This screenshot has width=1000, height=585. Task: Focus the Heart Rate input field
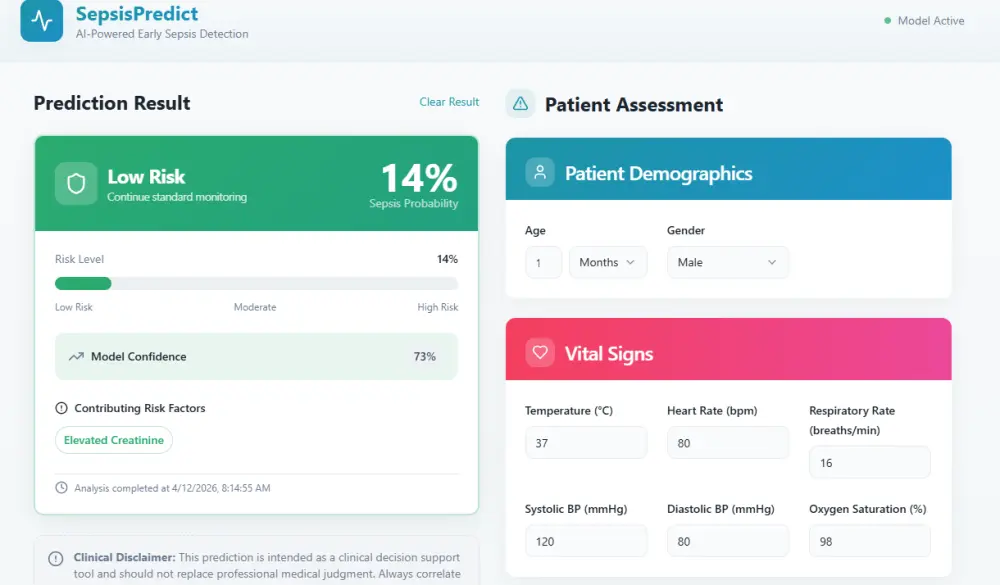pos(728,443)
